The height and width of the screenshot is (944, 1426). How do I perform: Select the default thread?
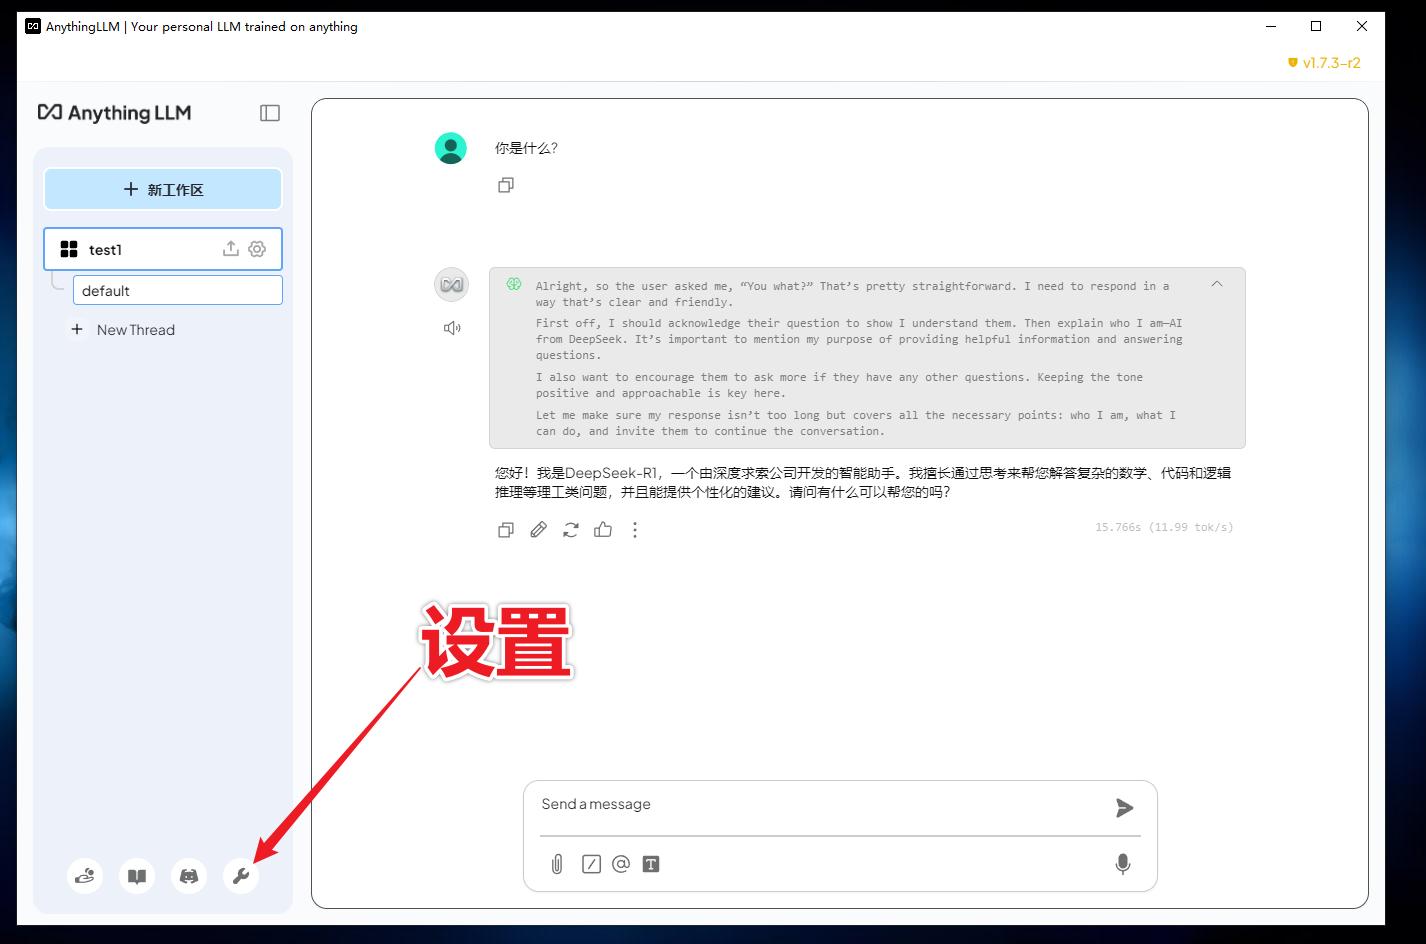coord(178,290)
